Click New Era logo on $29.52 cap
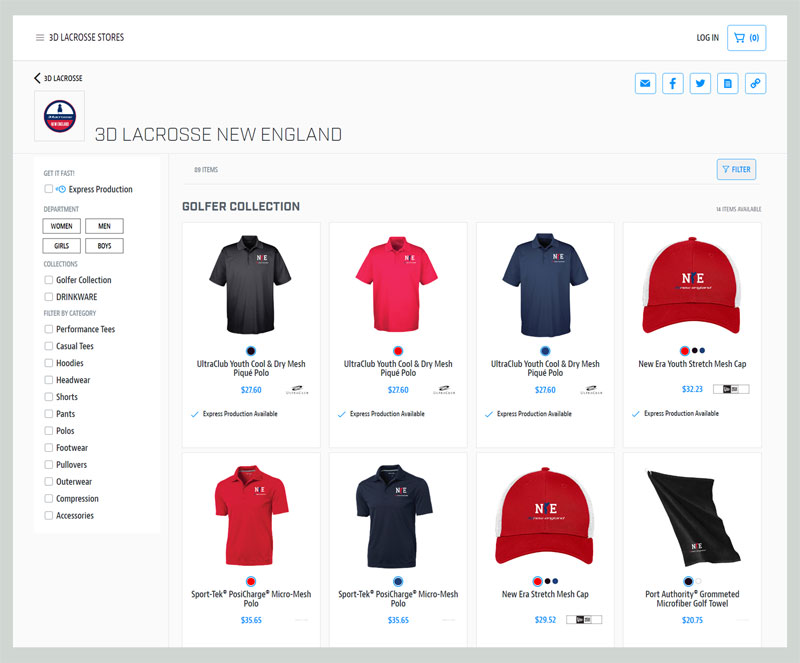The height and width of the screenshot is (663, 800). [584, 620]
